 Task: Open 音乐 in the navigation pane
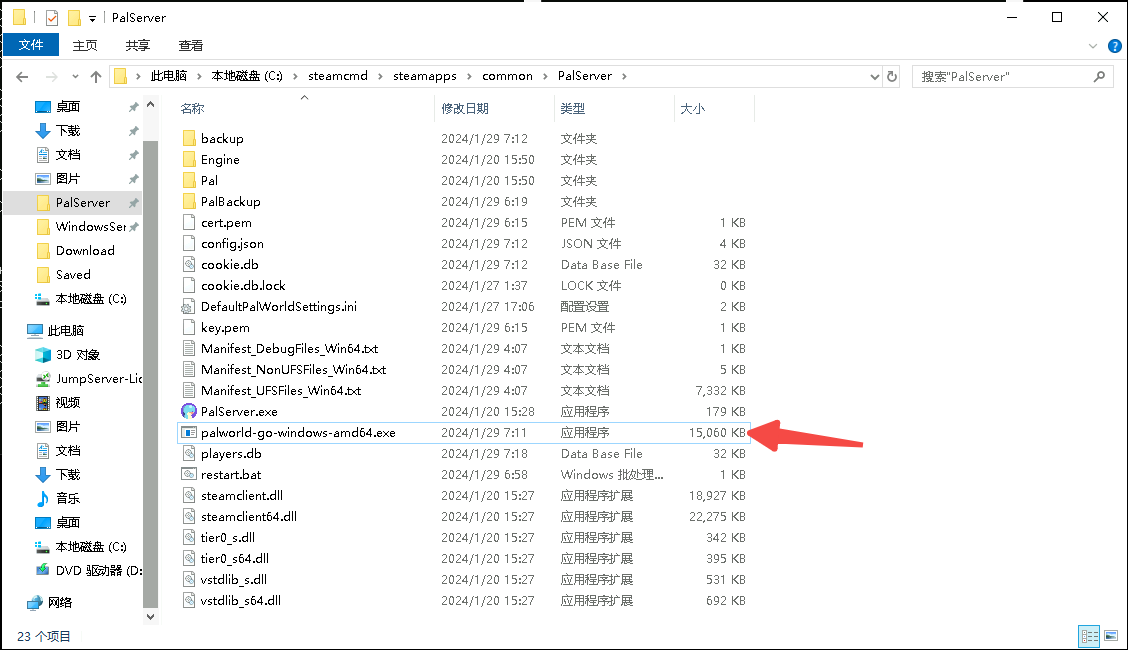(x=68, y=498)
